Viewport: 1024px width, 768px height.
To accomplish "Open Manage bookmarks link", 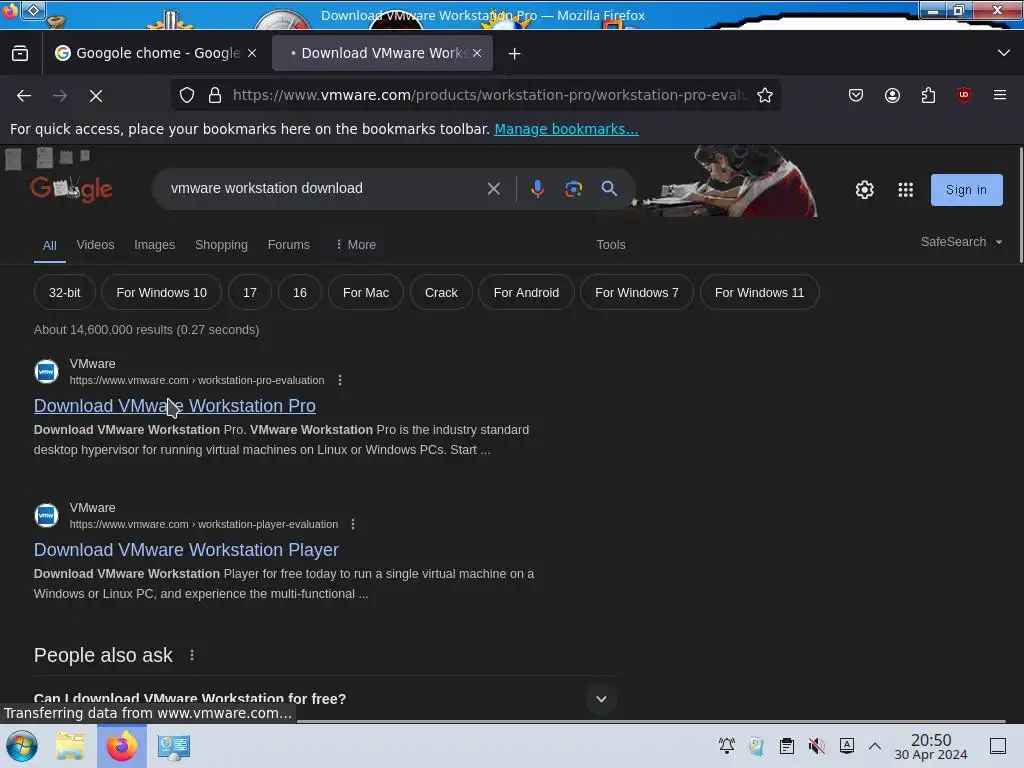I will (566, 129).
